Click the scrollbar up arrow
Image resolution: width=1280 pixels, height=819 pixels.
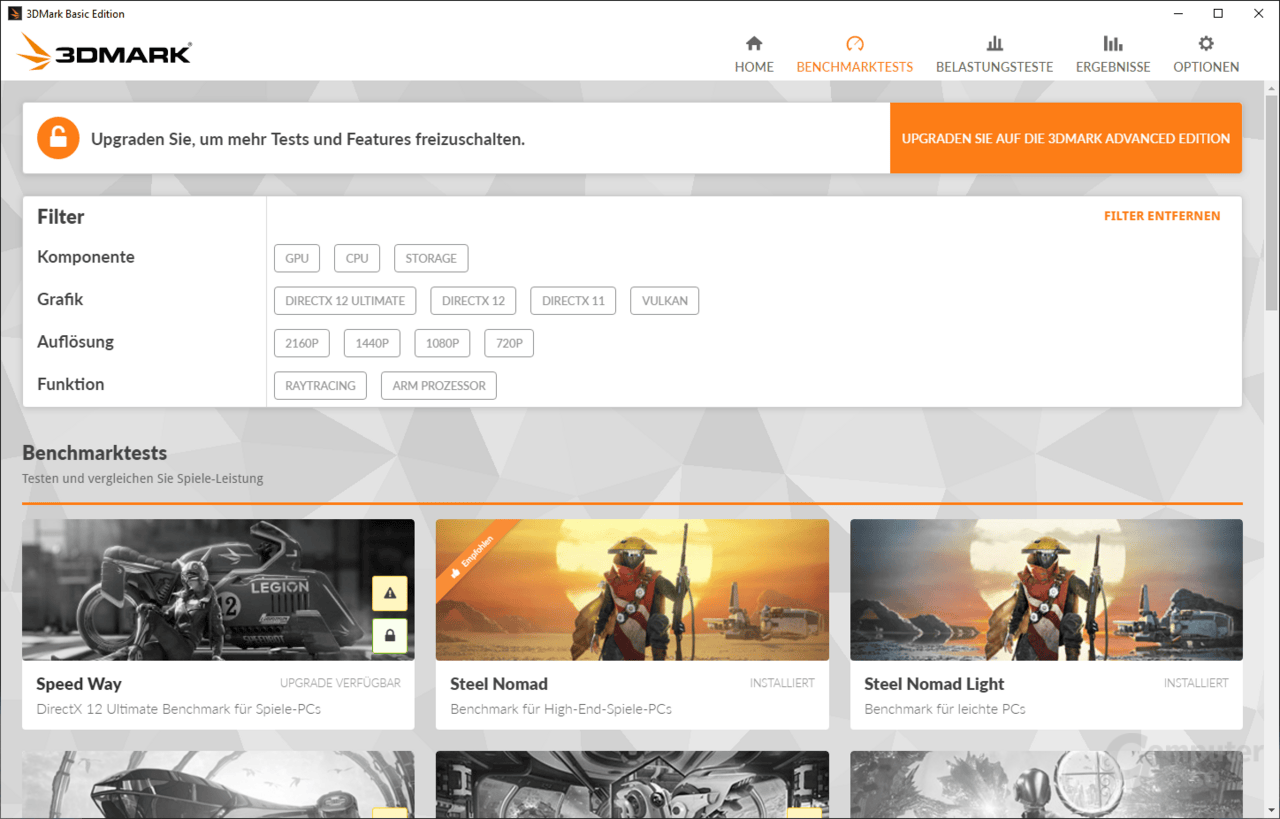tap(1271, 88)
